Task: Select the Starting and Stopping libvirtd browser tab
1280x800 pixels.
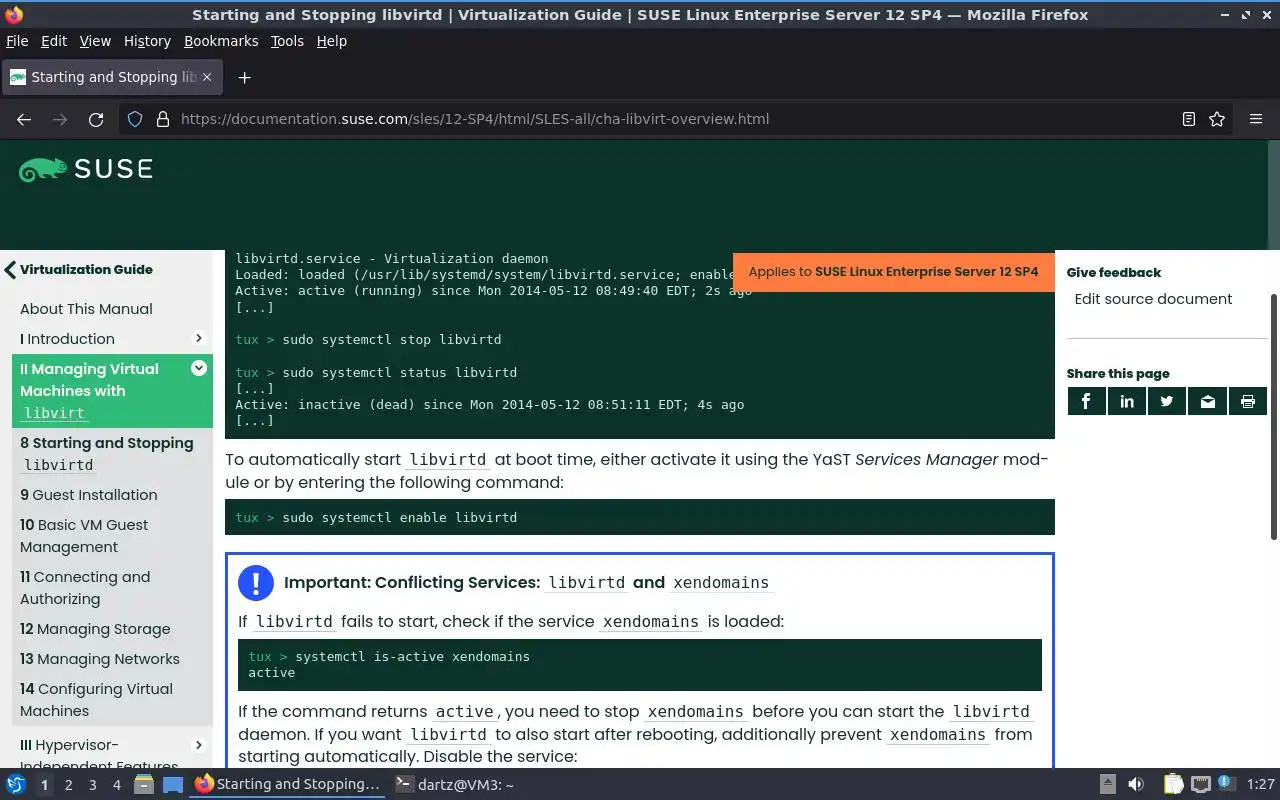Action: (x=112, y=77)
